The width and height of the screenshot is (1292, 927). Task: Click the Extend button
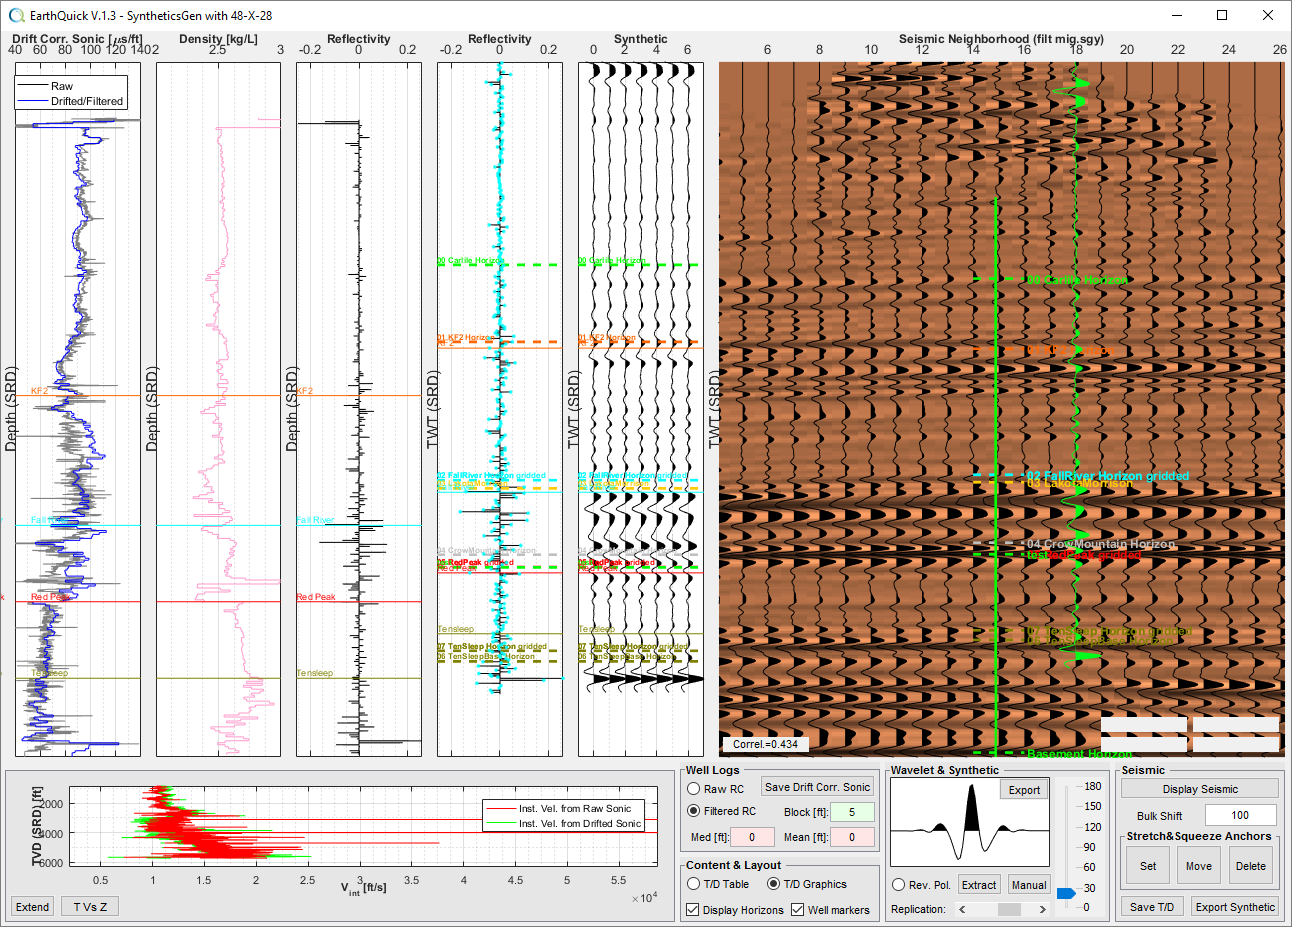(x=32, y=907)
